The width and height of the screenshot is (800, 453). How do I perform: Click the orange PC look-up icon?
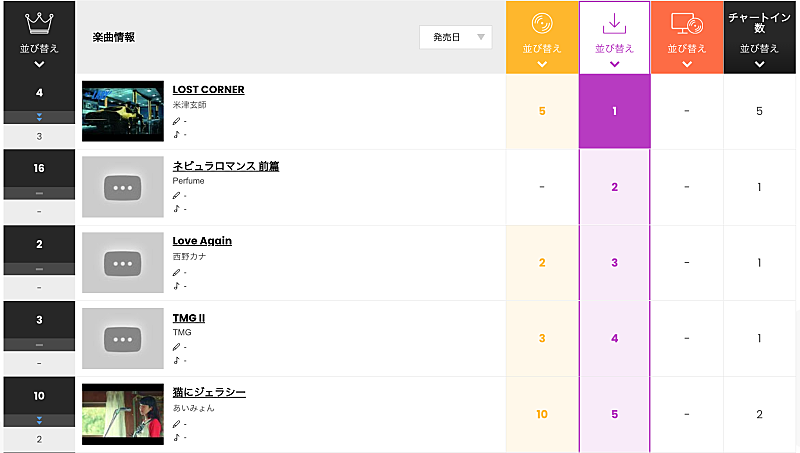686,22
